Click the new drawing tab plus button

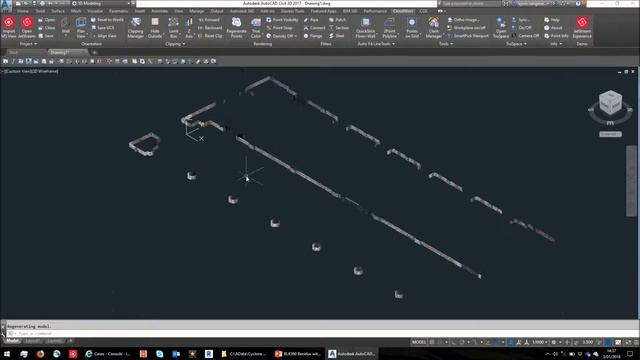[94, 52]
